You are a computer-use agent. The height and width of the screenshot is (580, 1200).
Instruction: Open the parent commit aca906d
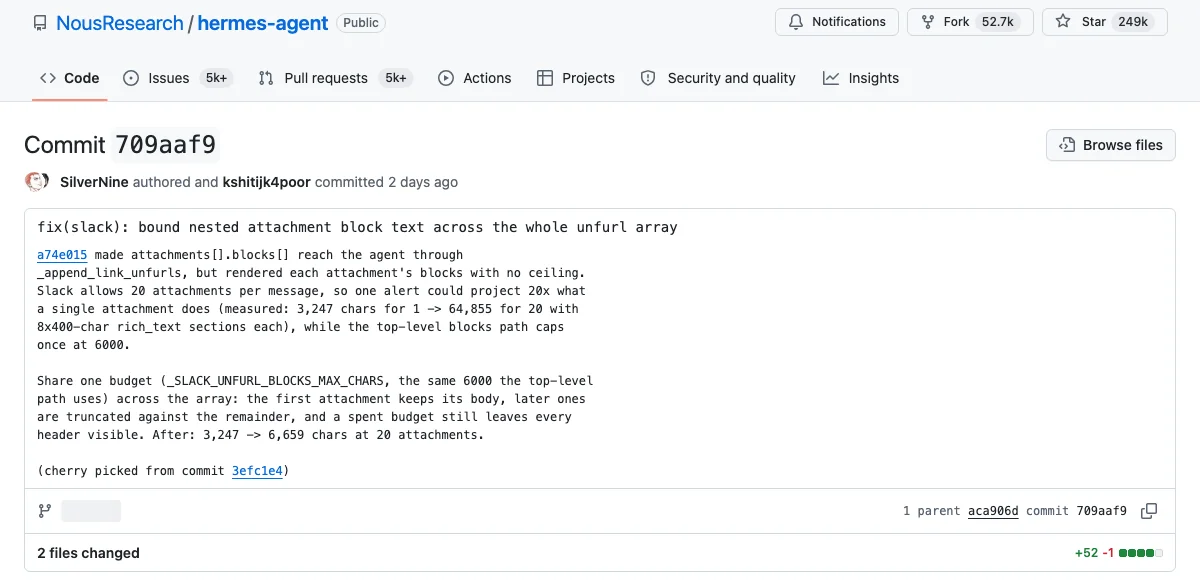point(993,511)
